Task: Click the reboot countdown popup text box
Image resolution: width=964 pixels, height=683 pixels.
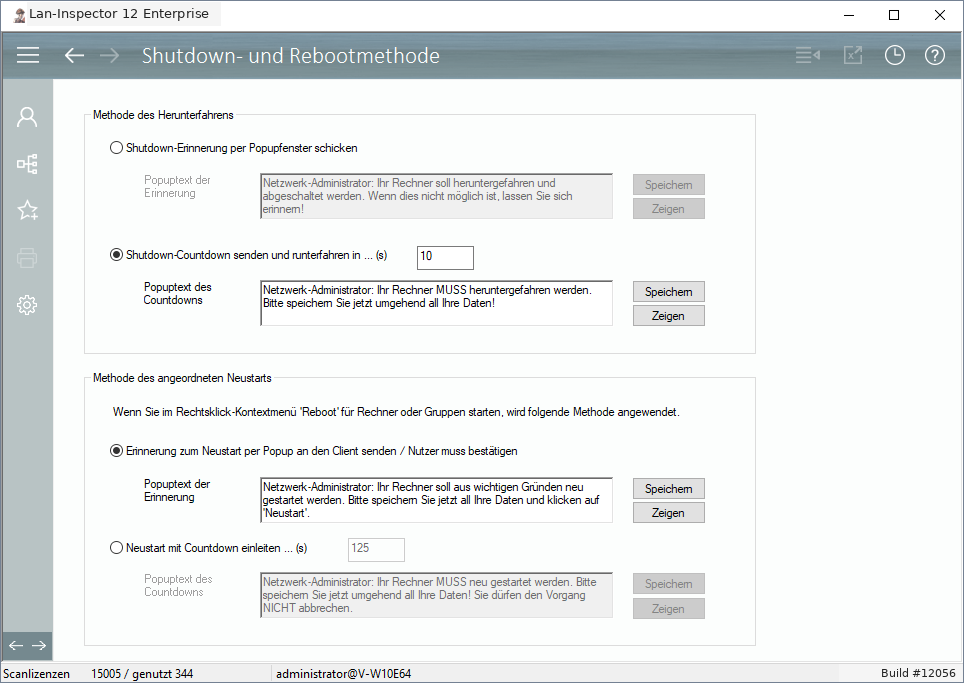Action: tap(437, 595)
